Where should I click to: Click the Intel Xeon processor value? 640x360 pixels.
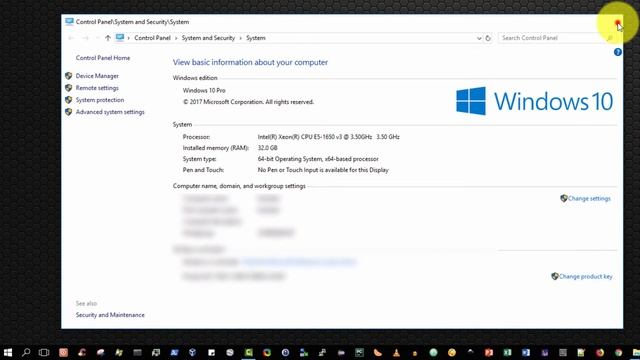tap(329, 137)
